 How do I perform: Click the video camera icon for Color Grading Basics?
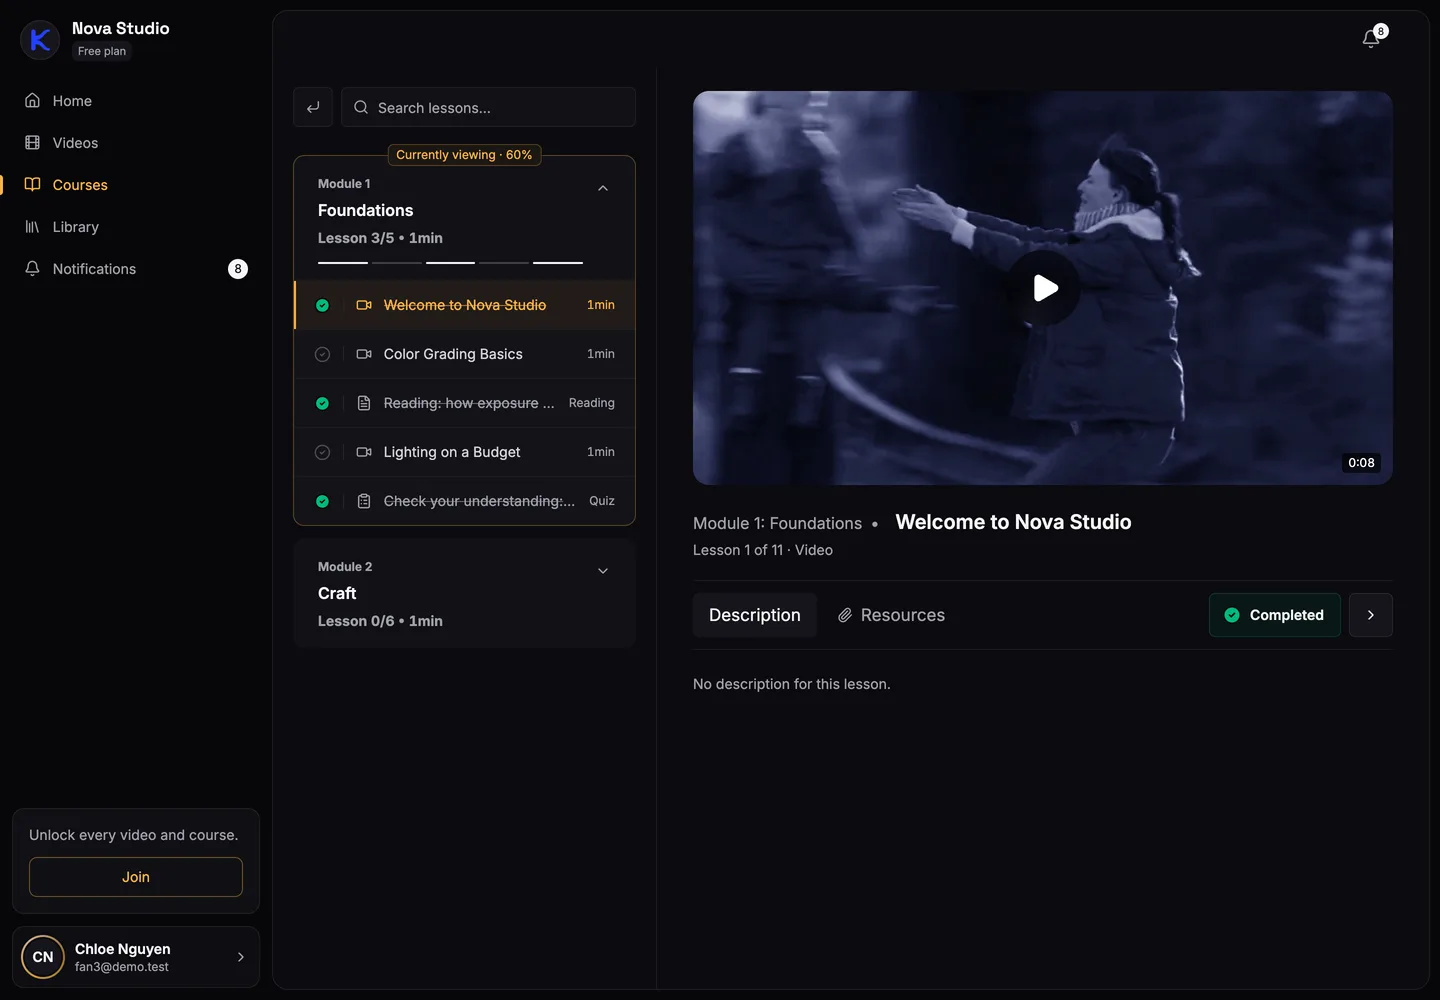pos(364,354)
